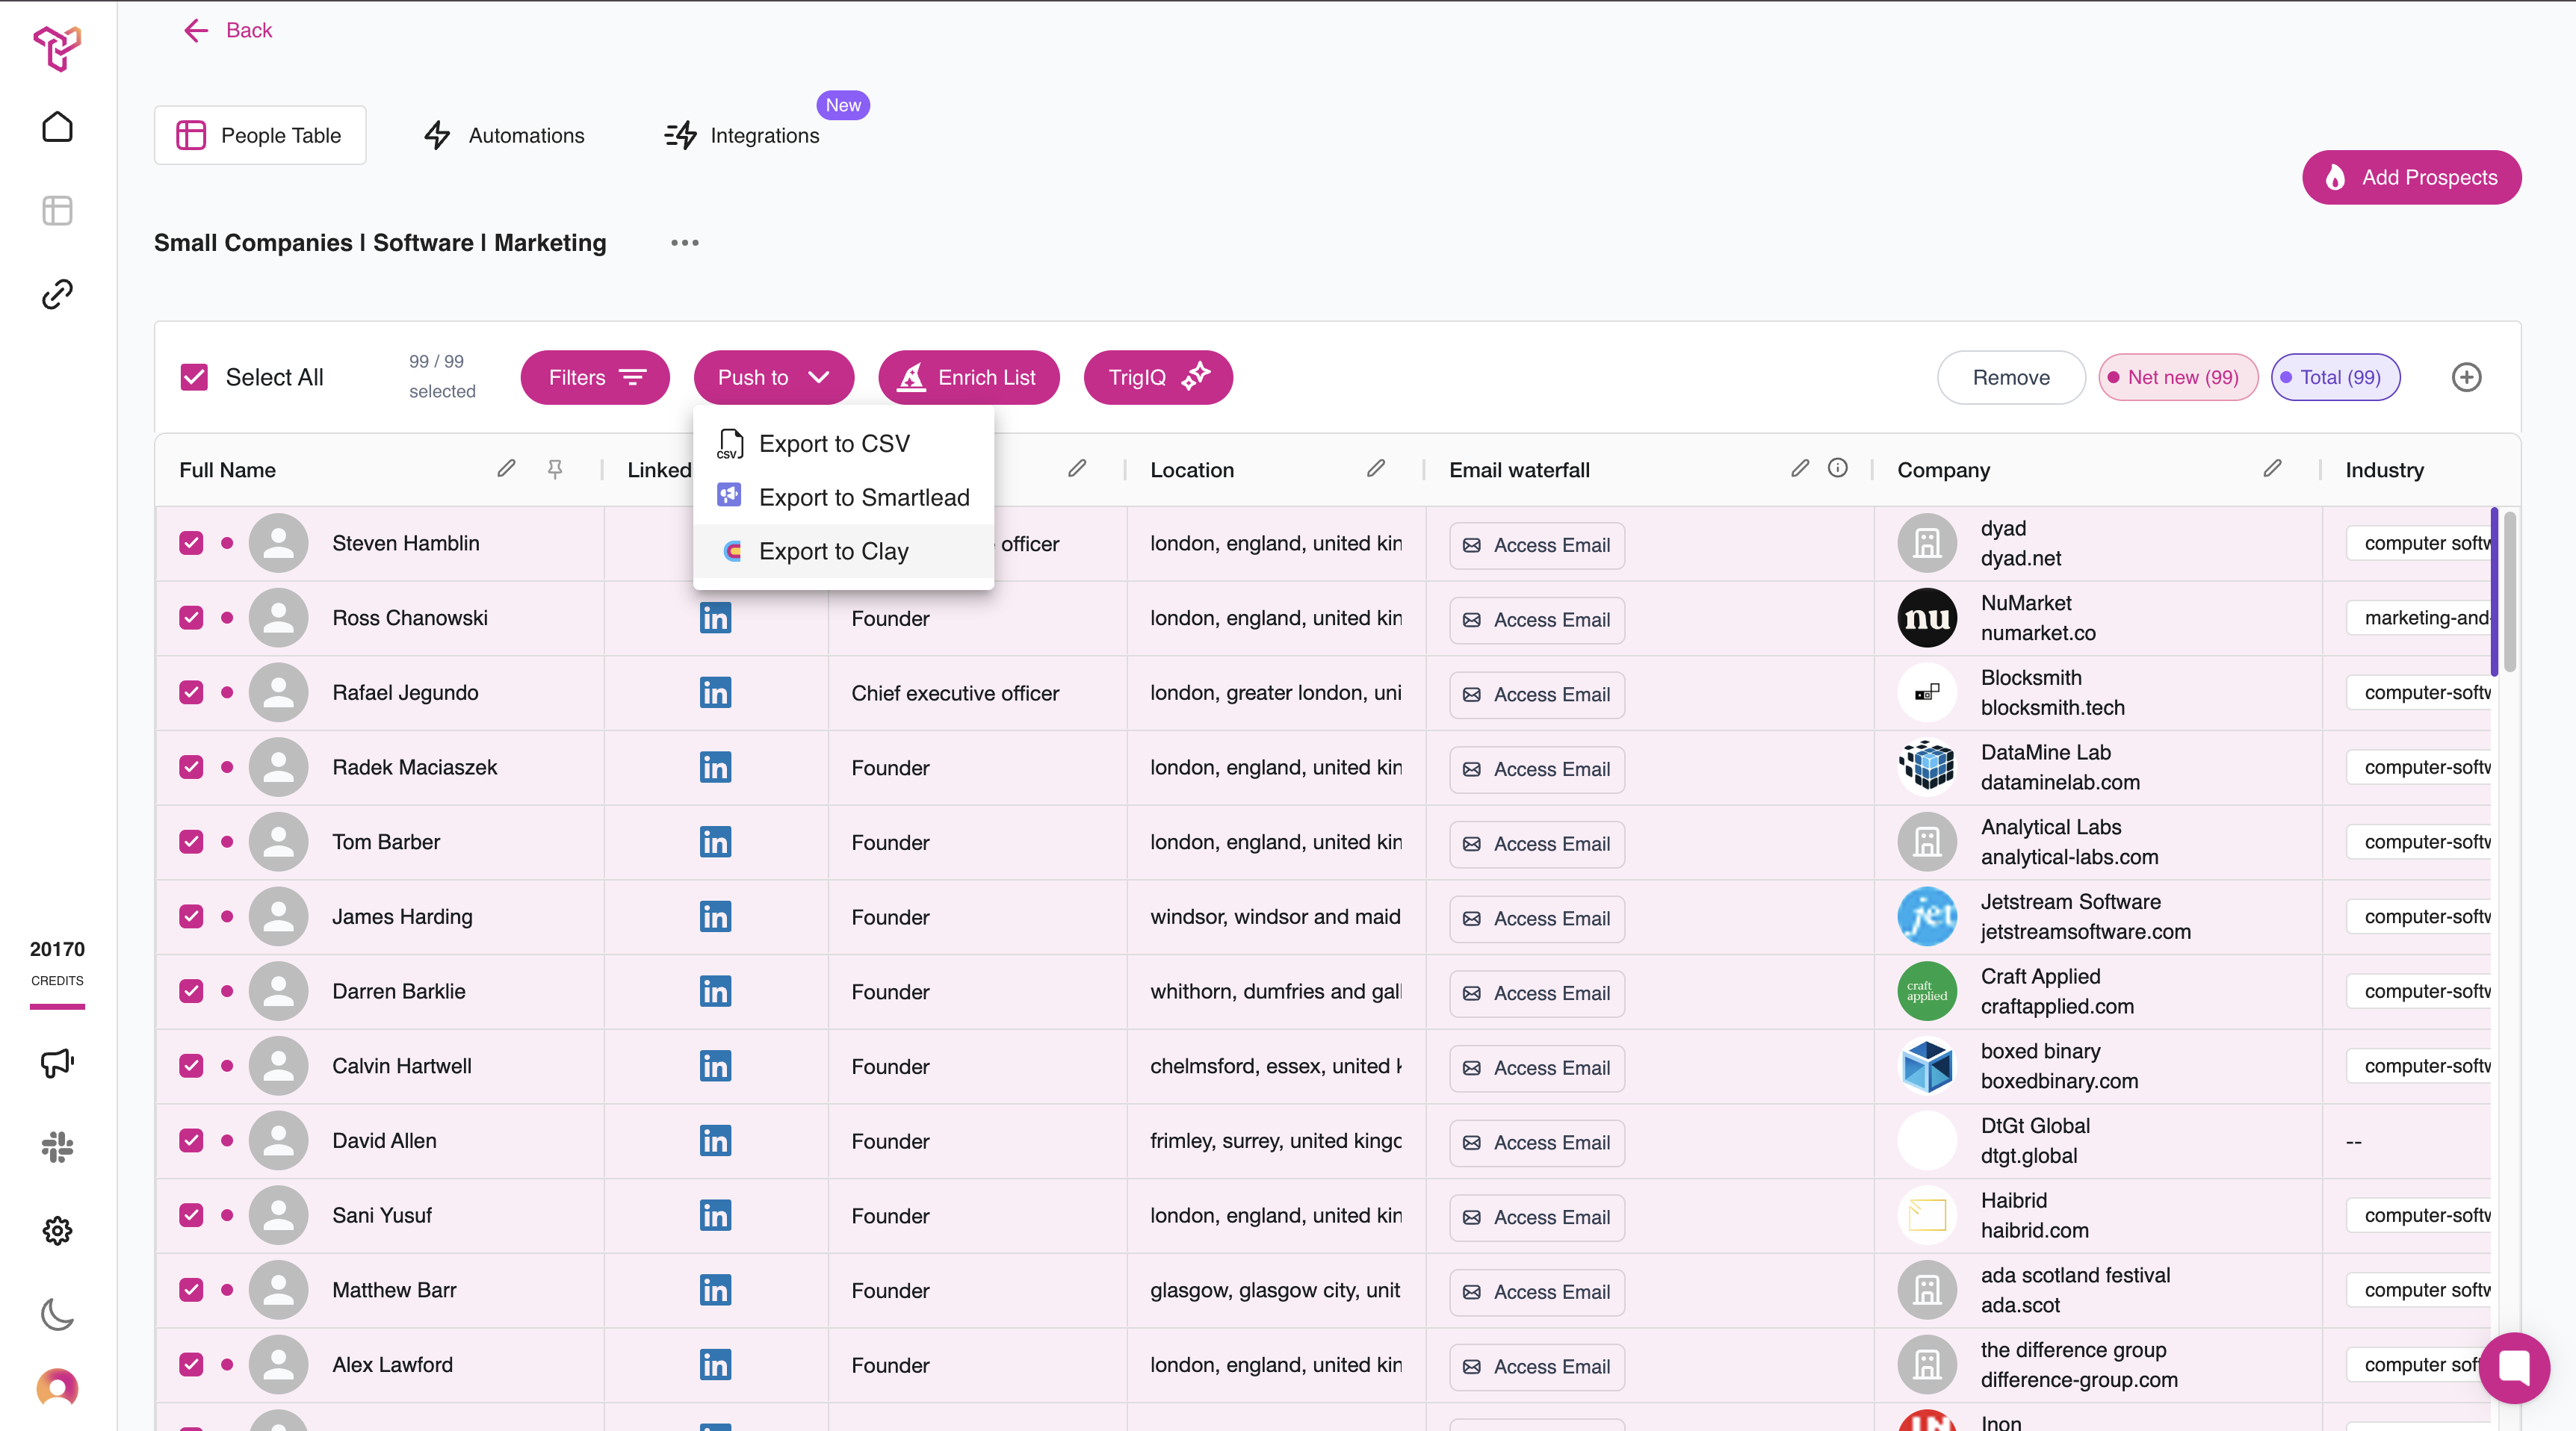Click the Email waterfall info icon

[1837, 468]
